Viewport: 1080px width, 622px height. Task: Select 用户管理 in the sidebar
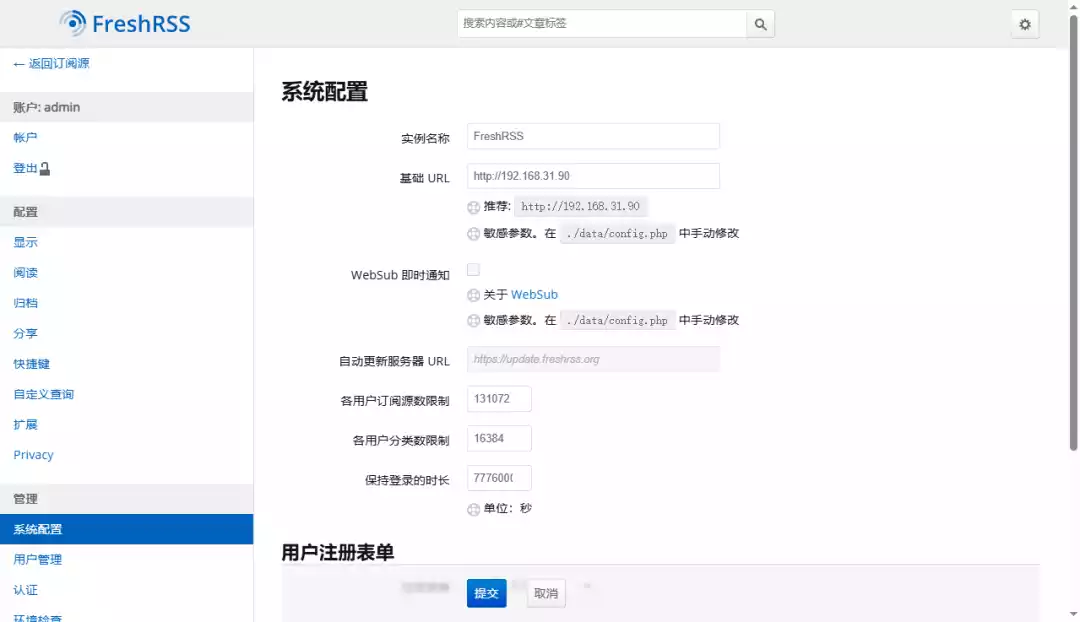38,559
